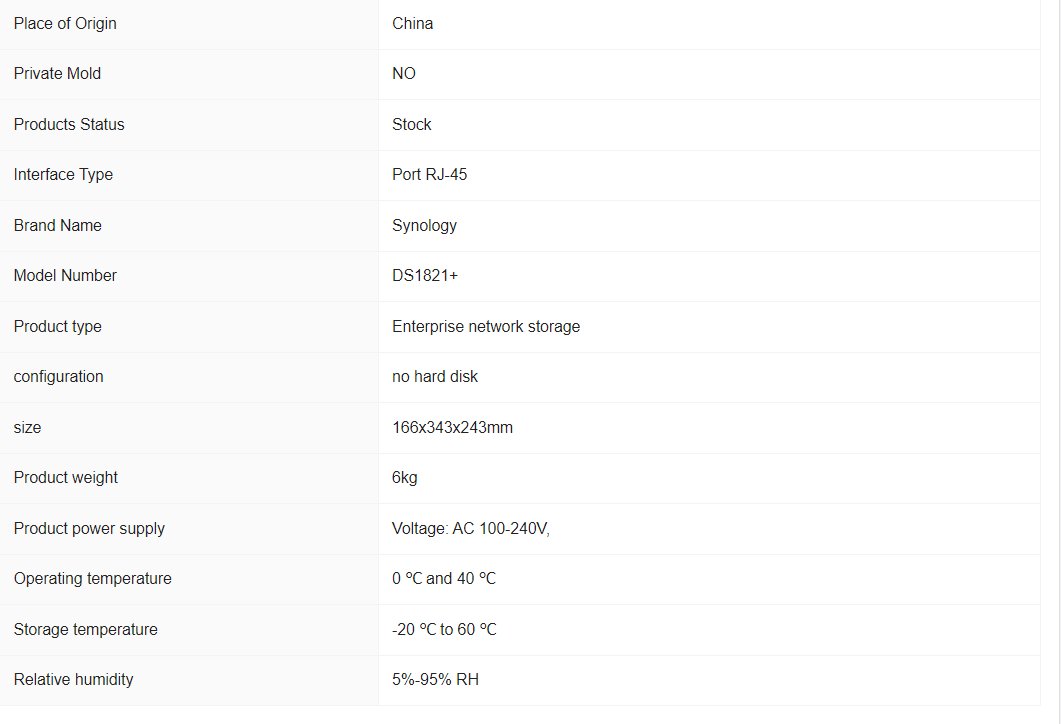This screenshot has width=1061, height=724.
Task: Click the 'no hard disk' configuration value
Action: 434,376
